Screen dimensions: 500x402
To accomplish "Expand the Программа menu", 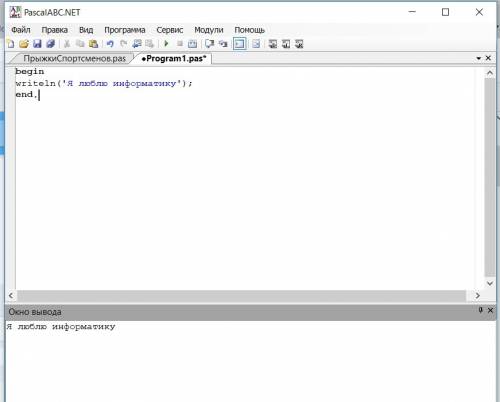I will click(125, 30).
